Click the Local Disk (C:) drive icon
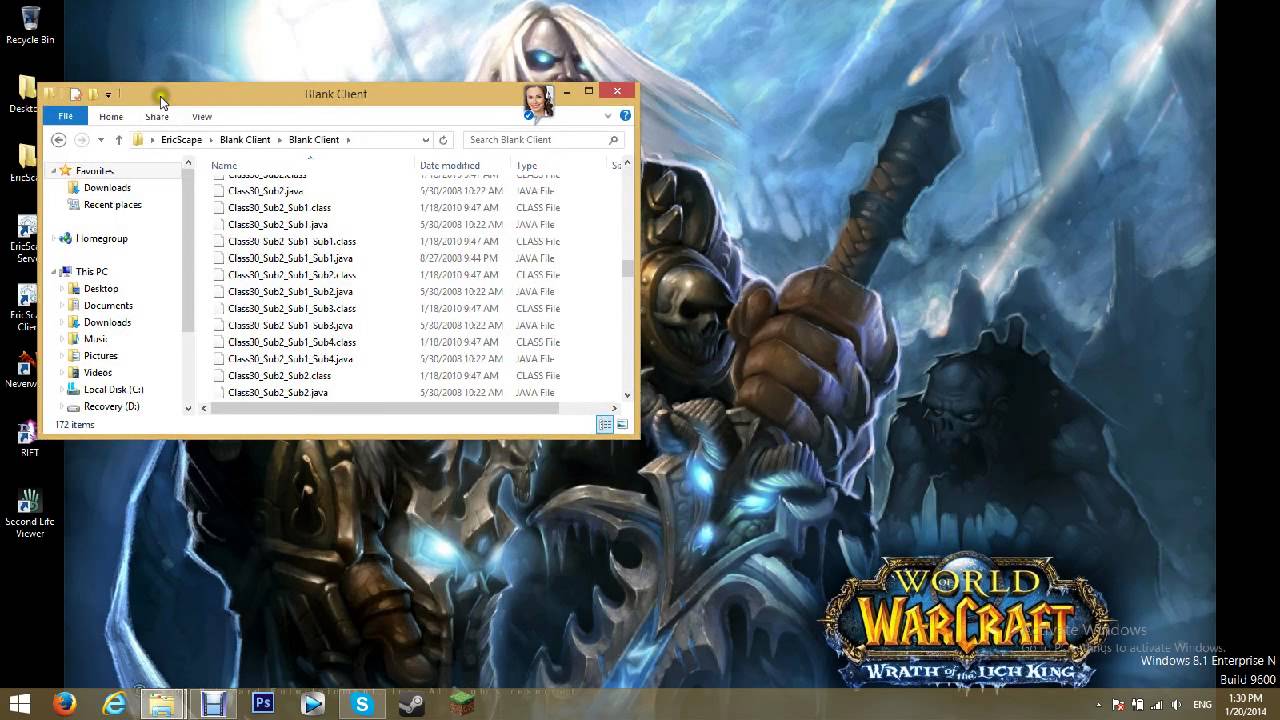The width and height of the screenshot is (1280, 720). pos(73,390)
